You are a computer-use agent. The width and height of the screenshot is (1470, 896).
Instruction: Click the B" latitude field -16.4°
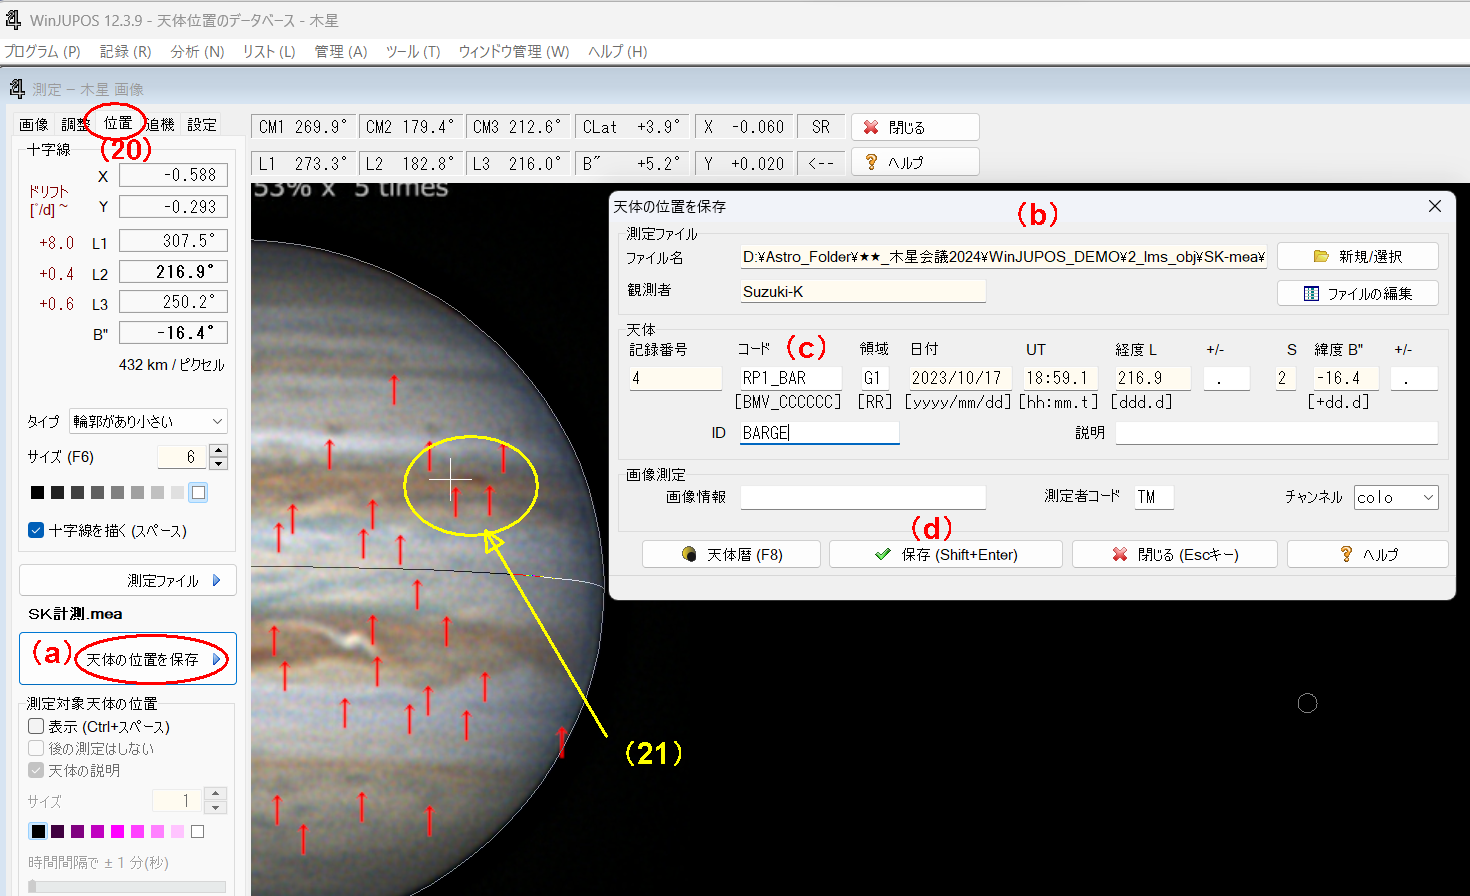pos(173,333)
